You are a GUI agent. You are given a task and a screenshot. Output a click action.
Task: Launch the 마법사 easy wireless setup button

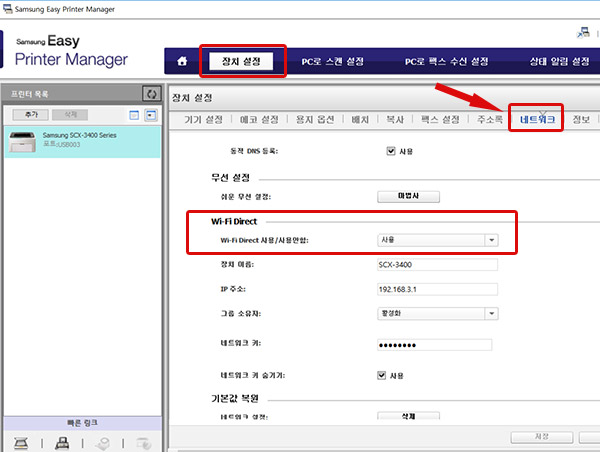click(408, 196)
